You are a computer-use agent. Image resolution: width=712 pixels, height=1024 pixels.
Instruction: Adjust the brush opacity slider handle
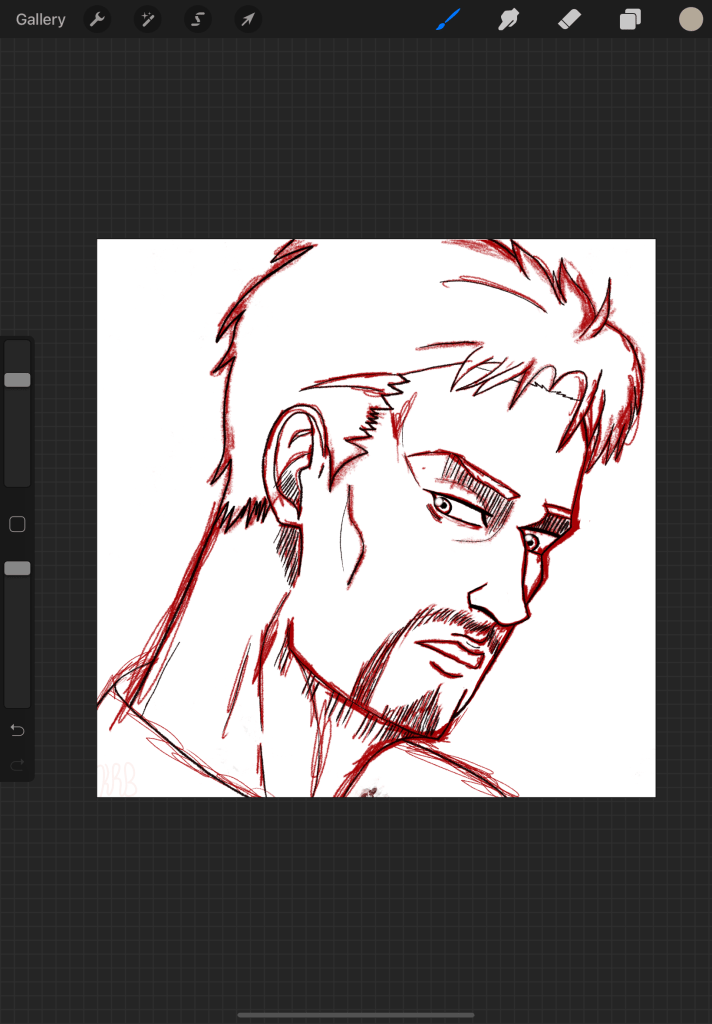point(18,568)
